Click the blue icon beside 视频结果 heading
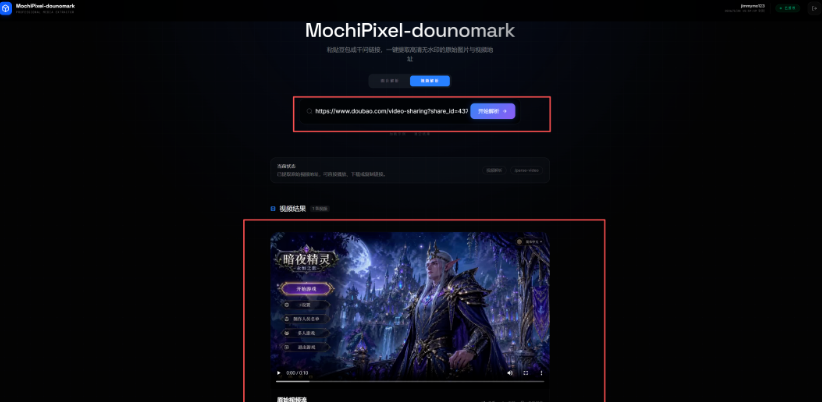The image size is (822, 402). [273, 209]
